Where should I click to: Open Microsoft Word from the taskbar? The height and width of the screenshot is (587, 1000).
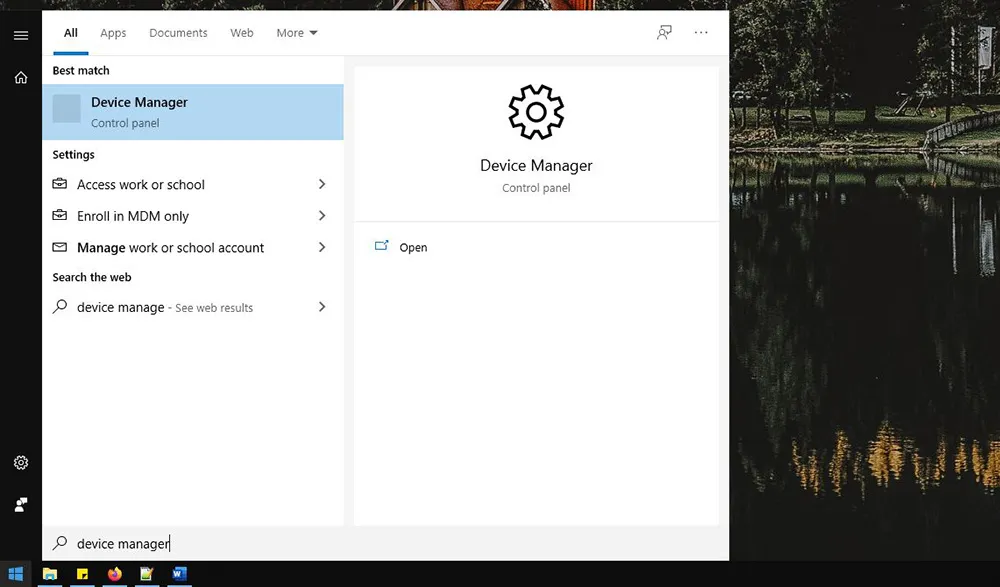click(x=179, y=574)
